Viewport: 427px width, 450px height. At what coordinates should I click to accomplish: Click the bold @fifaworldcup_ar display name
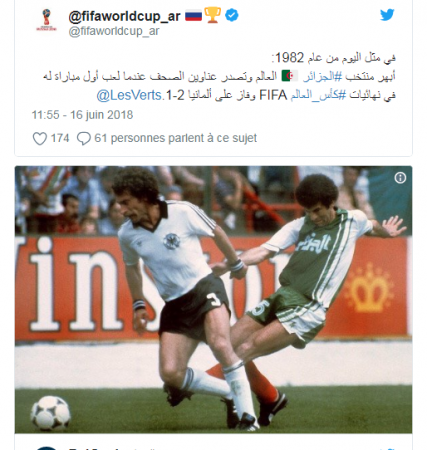point(124,16)
